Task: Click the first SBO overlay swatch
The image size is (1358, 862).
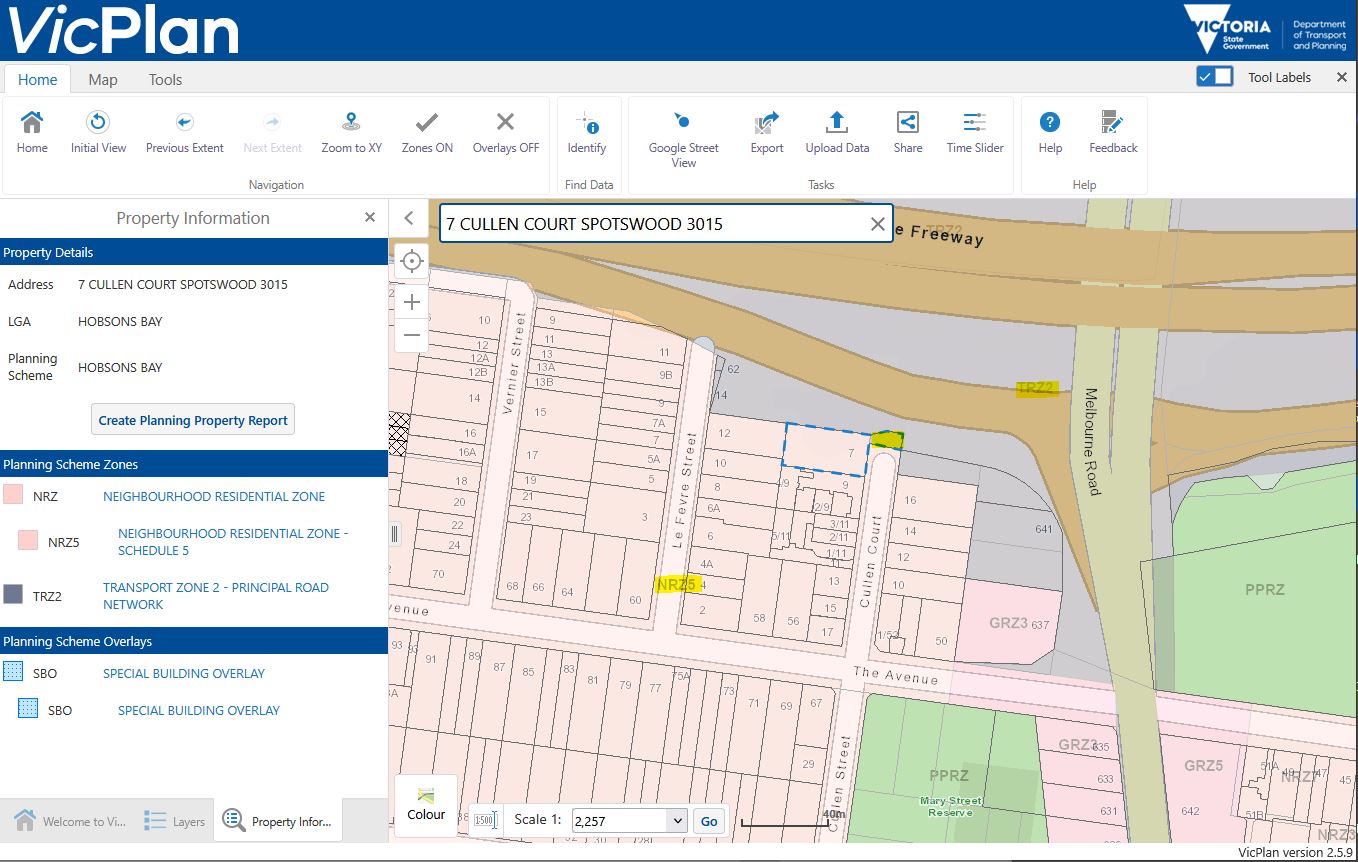Action: pos(13,673)
